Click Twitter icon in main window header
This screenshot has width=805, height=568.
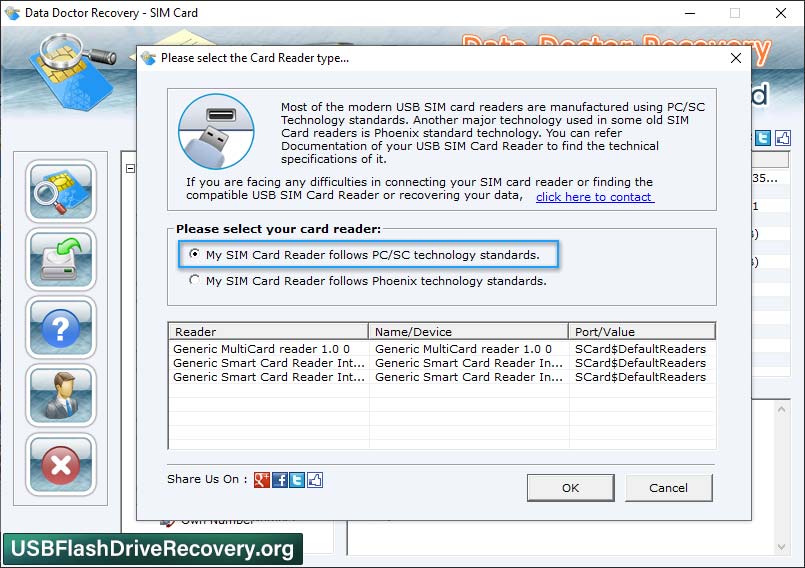[763, 138]
